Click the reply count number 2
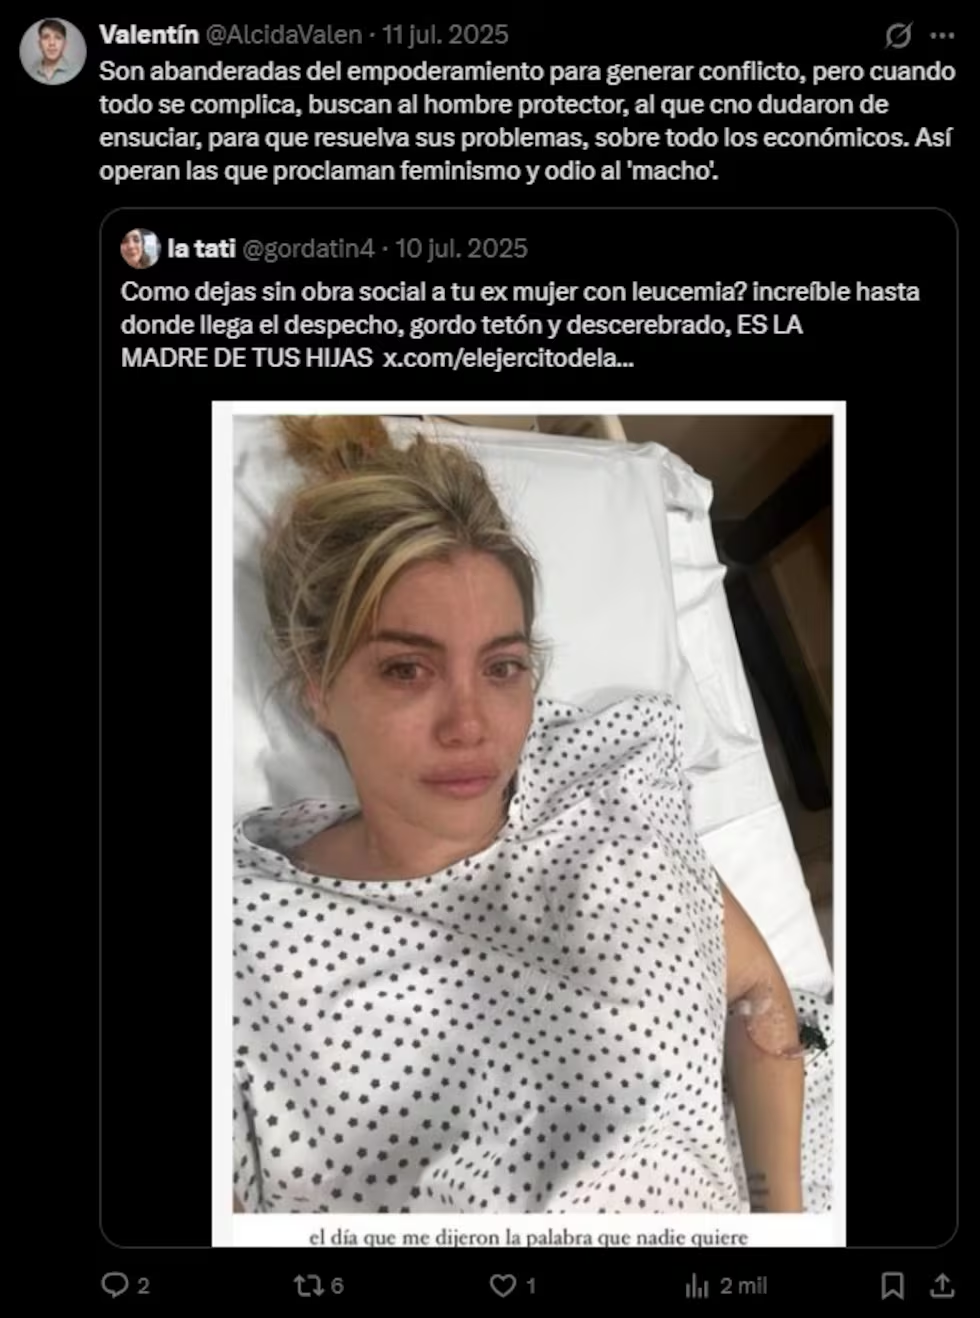Screen dimensions: 980x1318 (143, 1286)
